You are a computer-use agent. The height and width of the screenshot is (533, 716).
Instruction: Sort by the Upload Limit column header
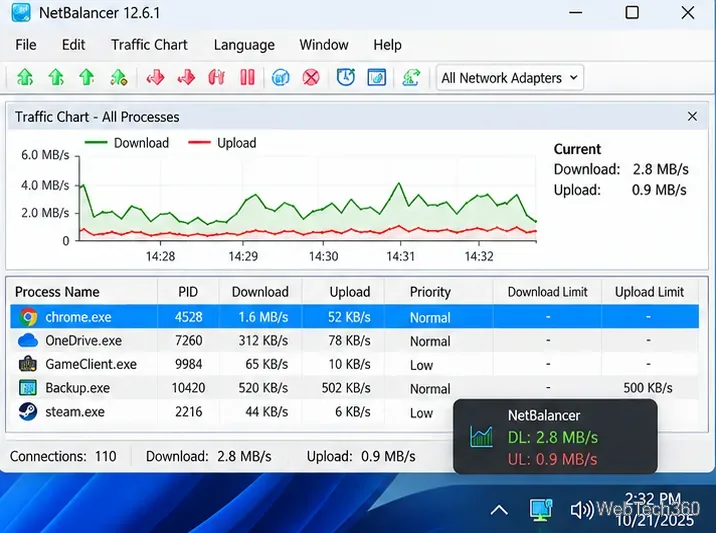[649, 292]
